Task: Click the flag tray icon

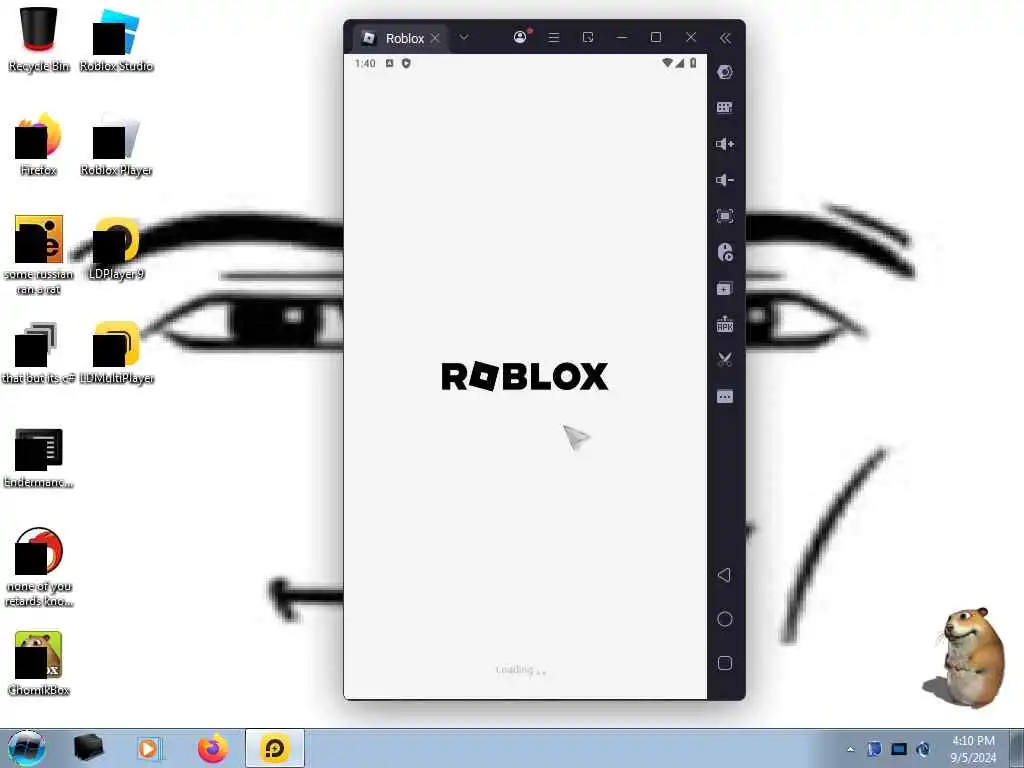Action: 874,749
